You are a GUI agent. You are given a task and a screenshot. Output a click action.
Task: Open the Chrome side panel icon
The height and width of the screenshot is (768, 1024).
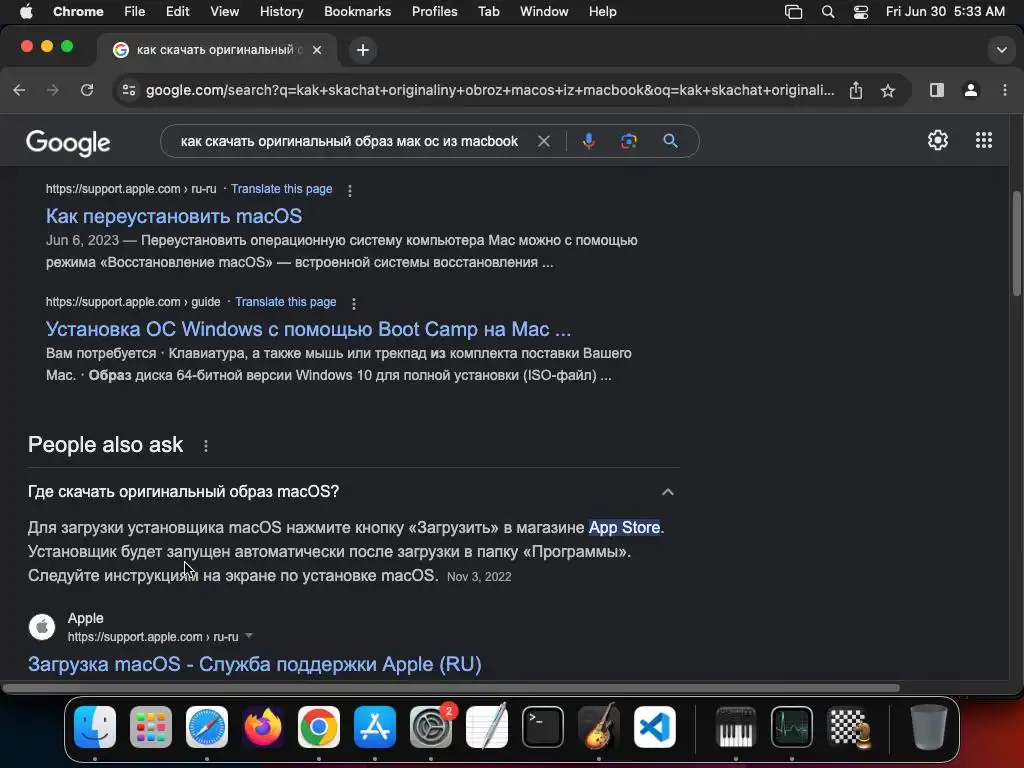[x=936, y=90]
